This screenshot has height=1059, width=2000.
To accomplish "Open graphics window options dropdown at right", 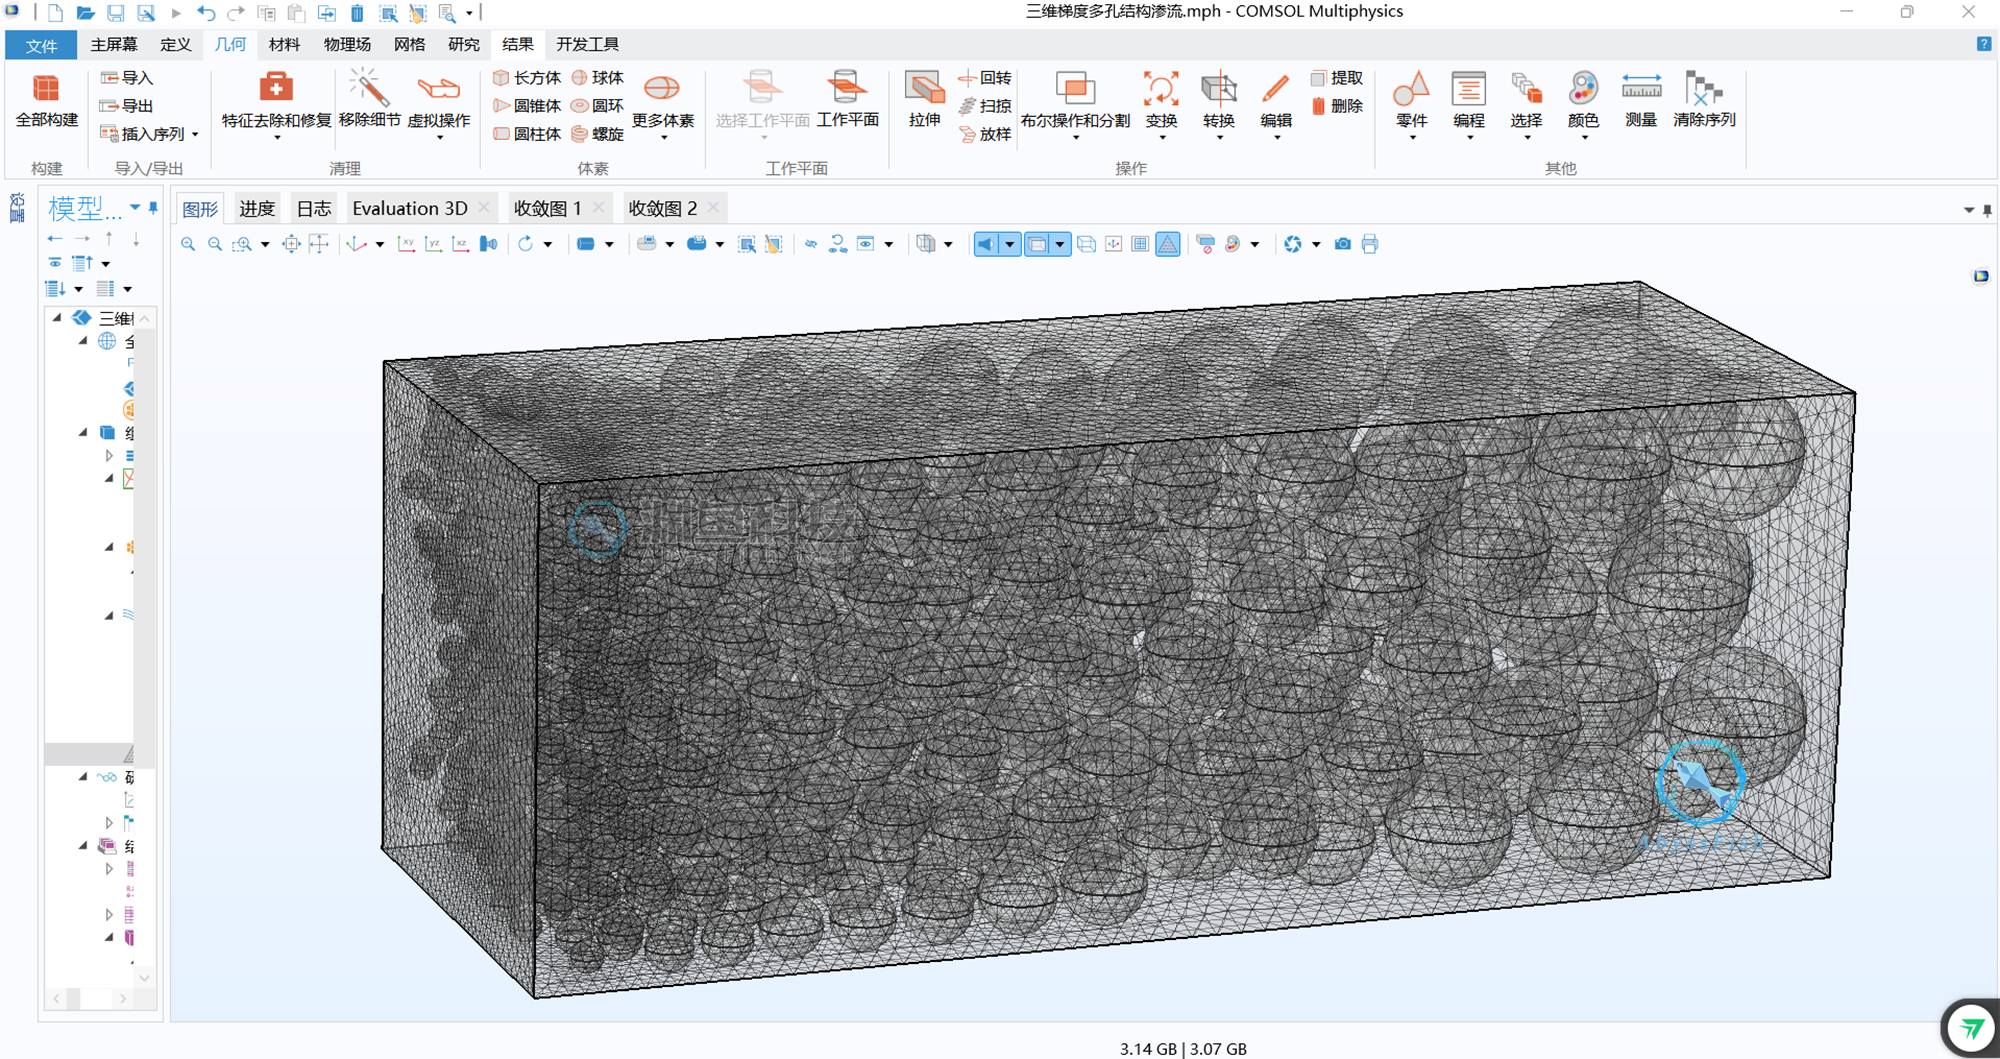I will tap(1968, 210).
